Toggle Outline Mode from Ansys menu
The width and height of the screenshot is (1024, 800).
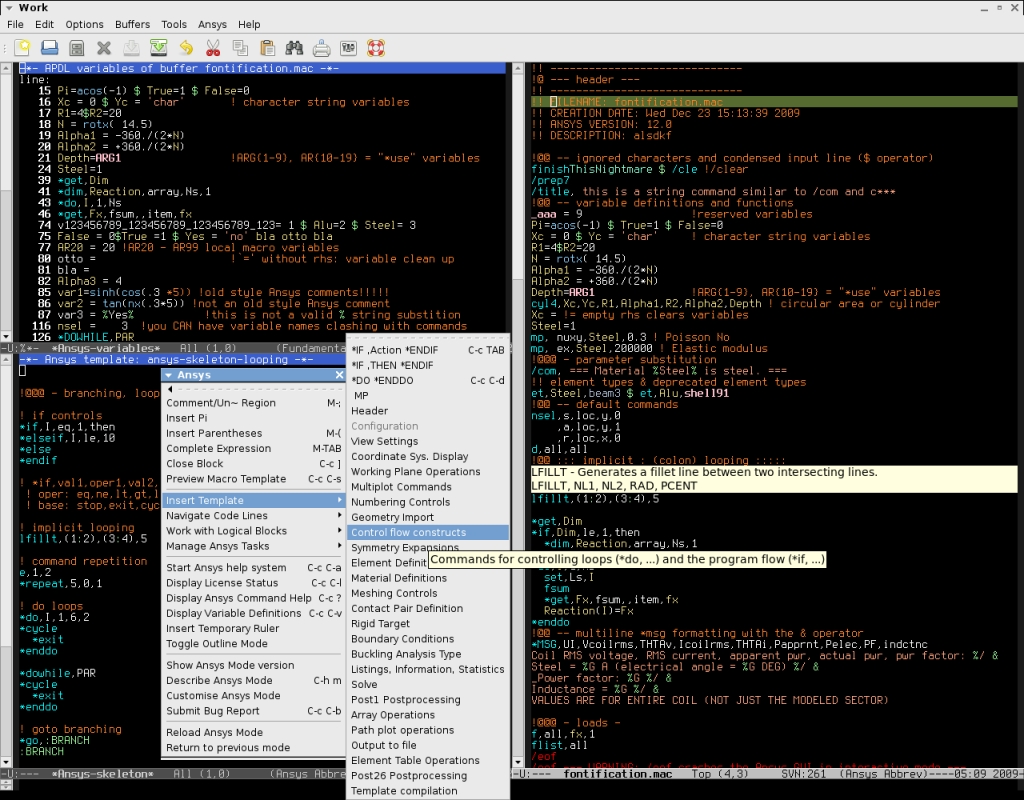(253, 643)
